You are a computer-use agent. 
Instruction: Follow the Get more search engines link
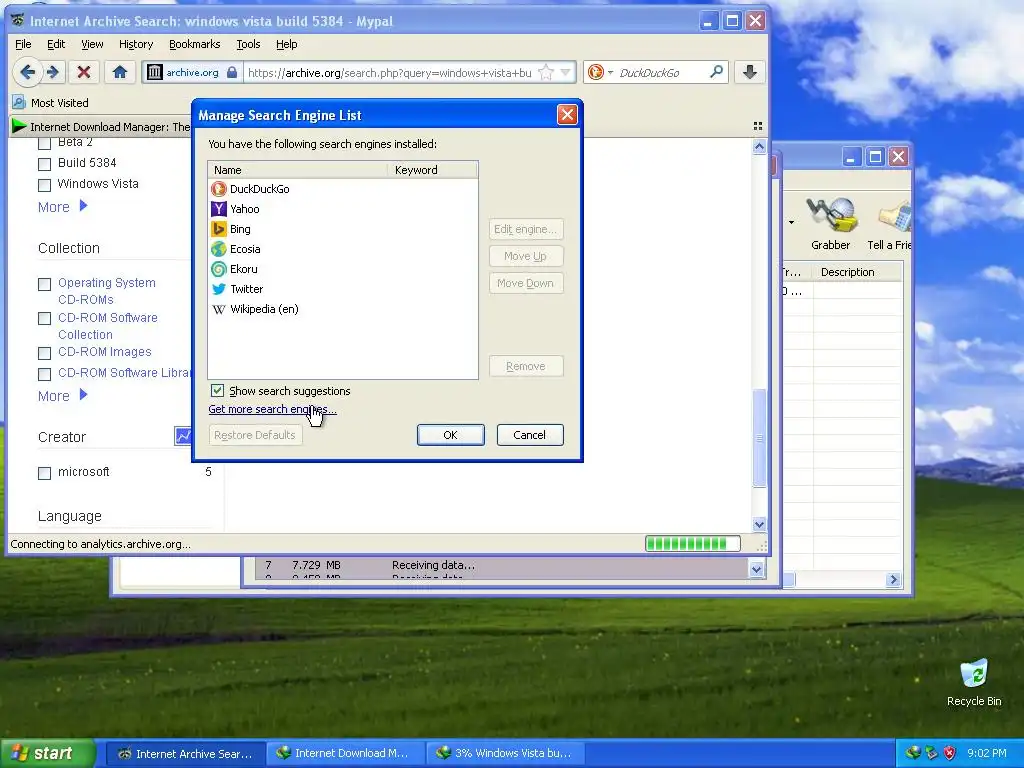[272, 409]
